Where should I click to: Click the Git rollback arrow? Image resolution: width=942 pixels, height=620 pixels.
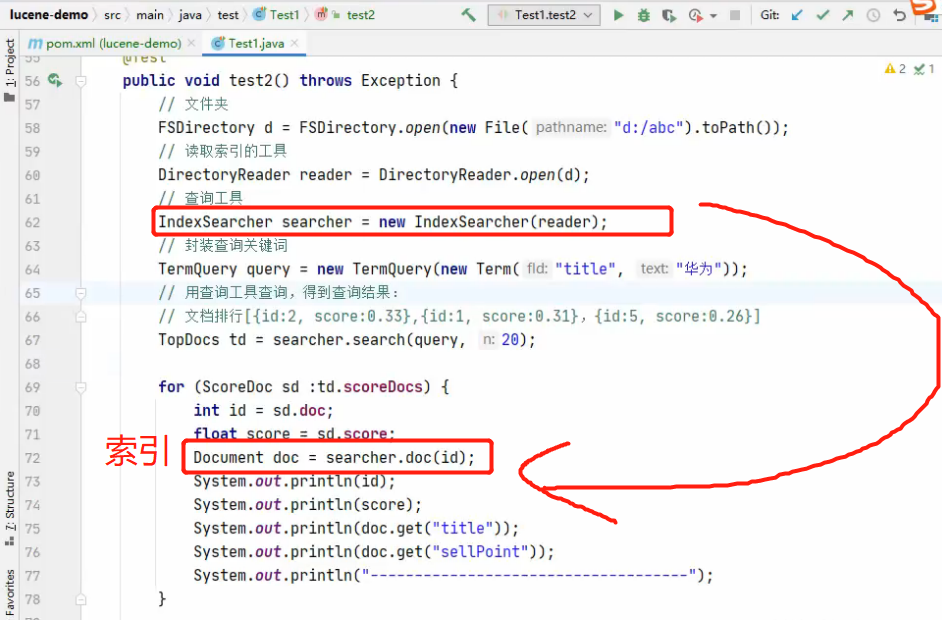(x=899, y=15)
